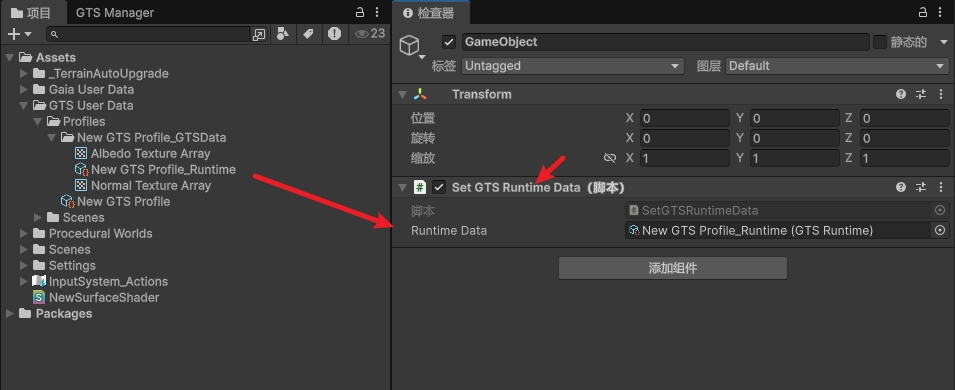Open Set GTS Runtime Data context menu dots

point(941,188)
